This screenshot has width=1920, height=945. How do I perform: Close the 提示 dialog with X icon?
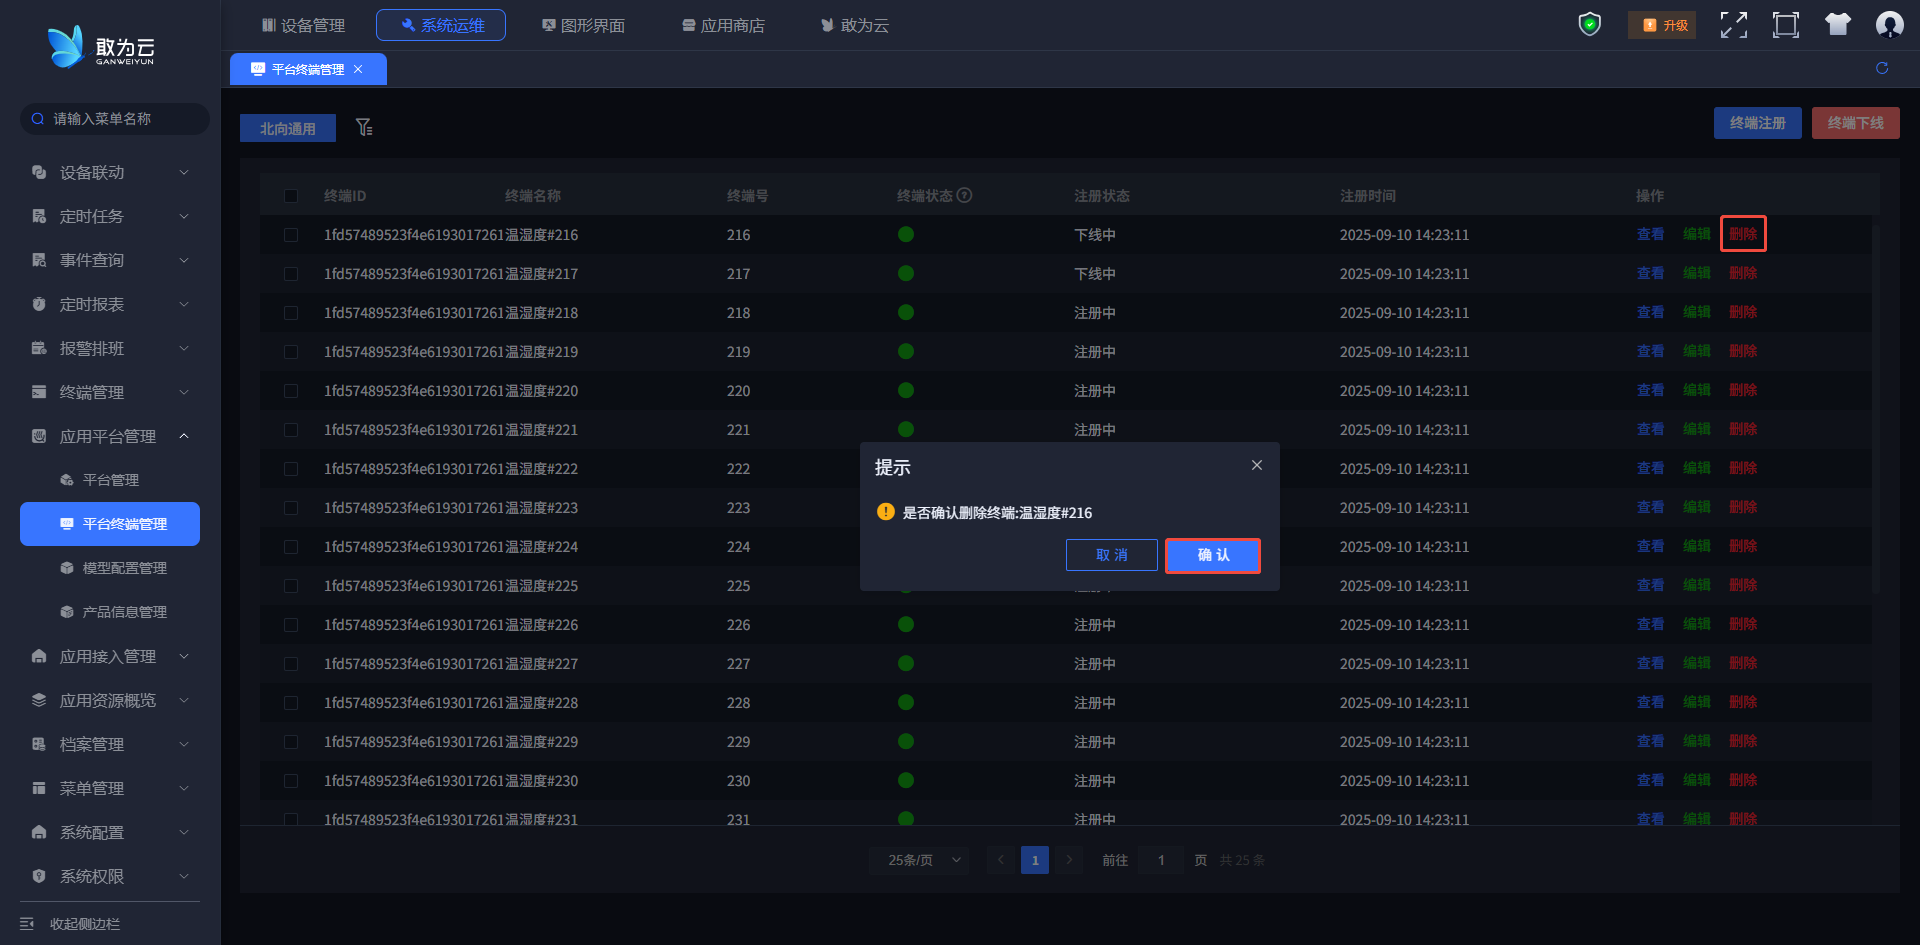pos(1257,465)
